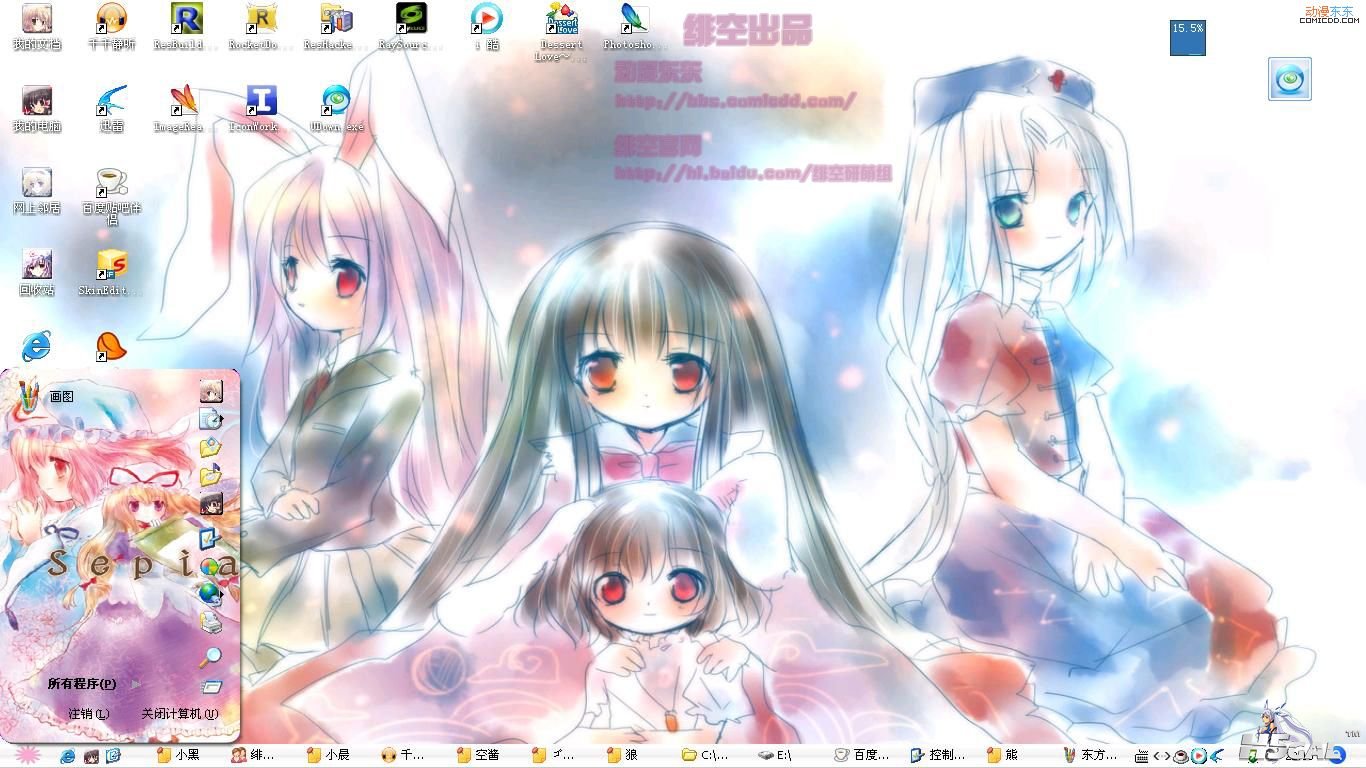Open the 我的电脑 desktop icon
Viewport: 1366px width, 768px height.
[x=37, y=108]
